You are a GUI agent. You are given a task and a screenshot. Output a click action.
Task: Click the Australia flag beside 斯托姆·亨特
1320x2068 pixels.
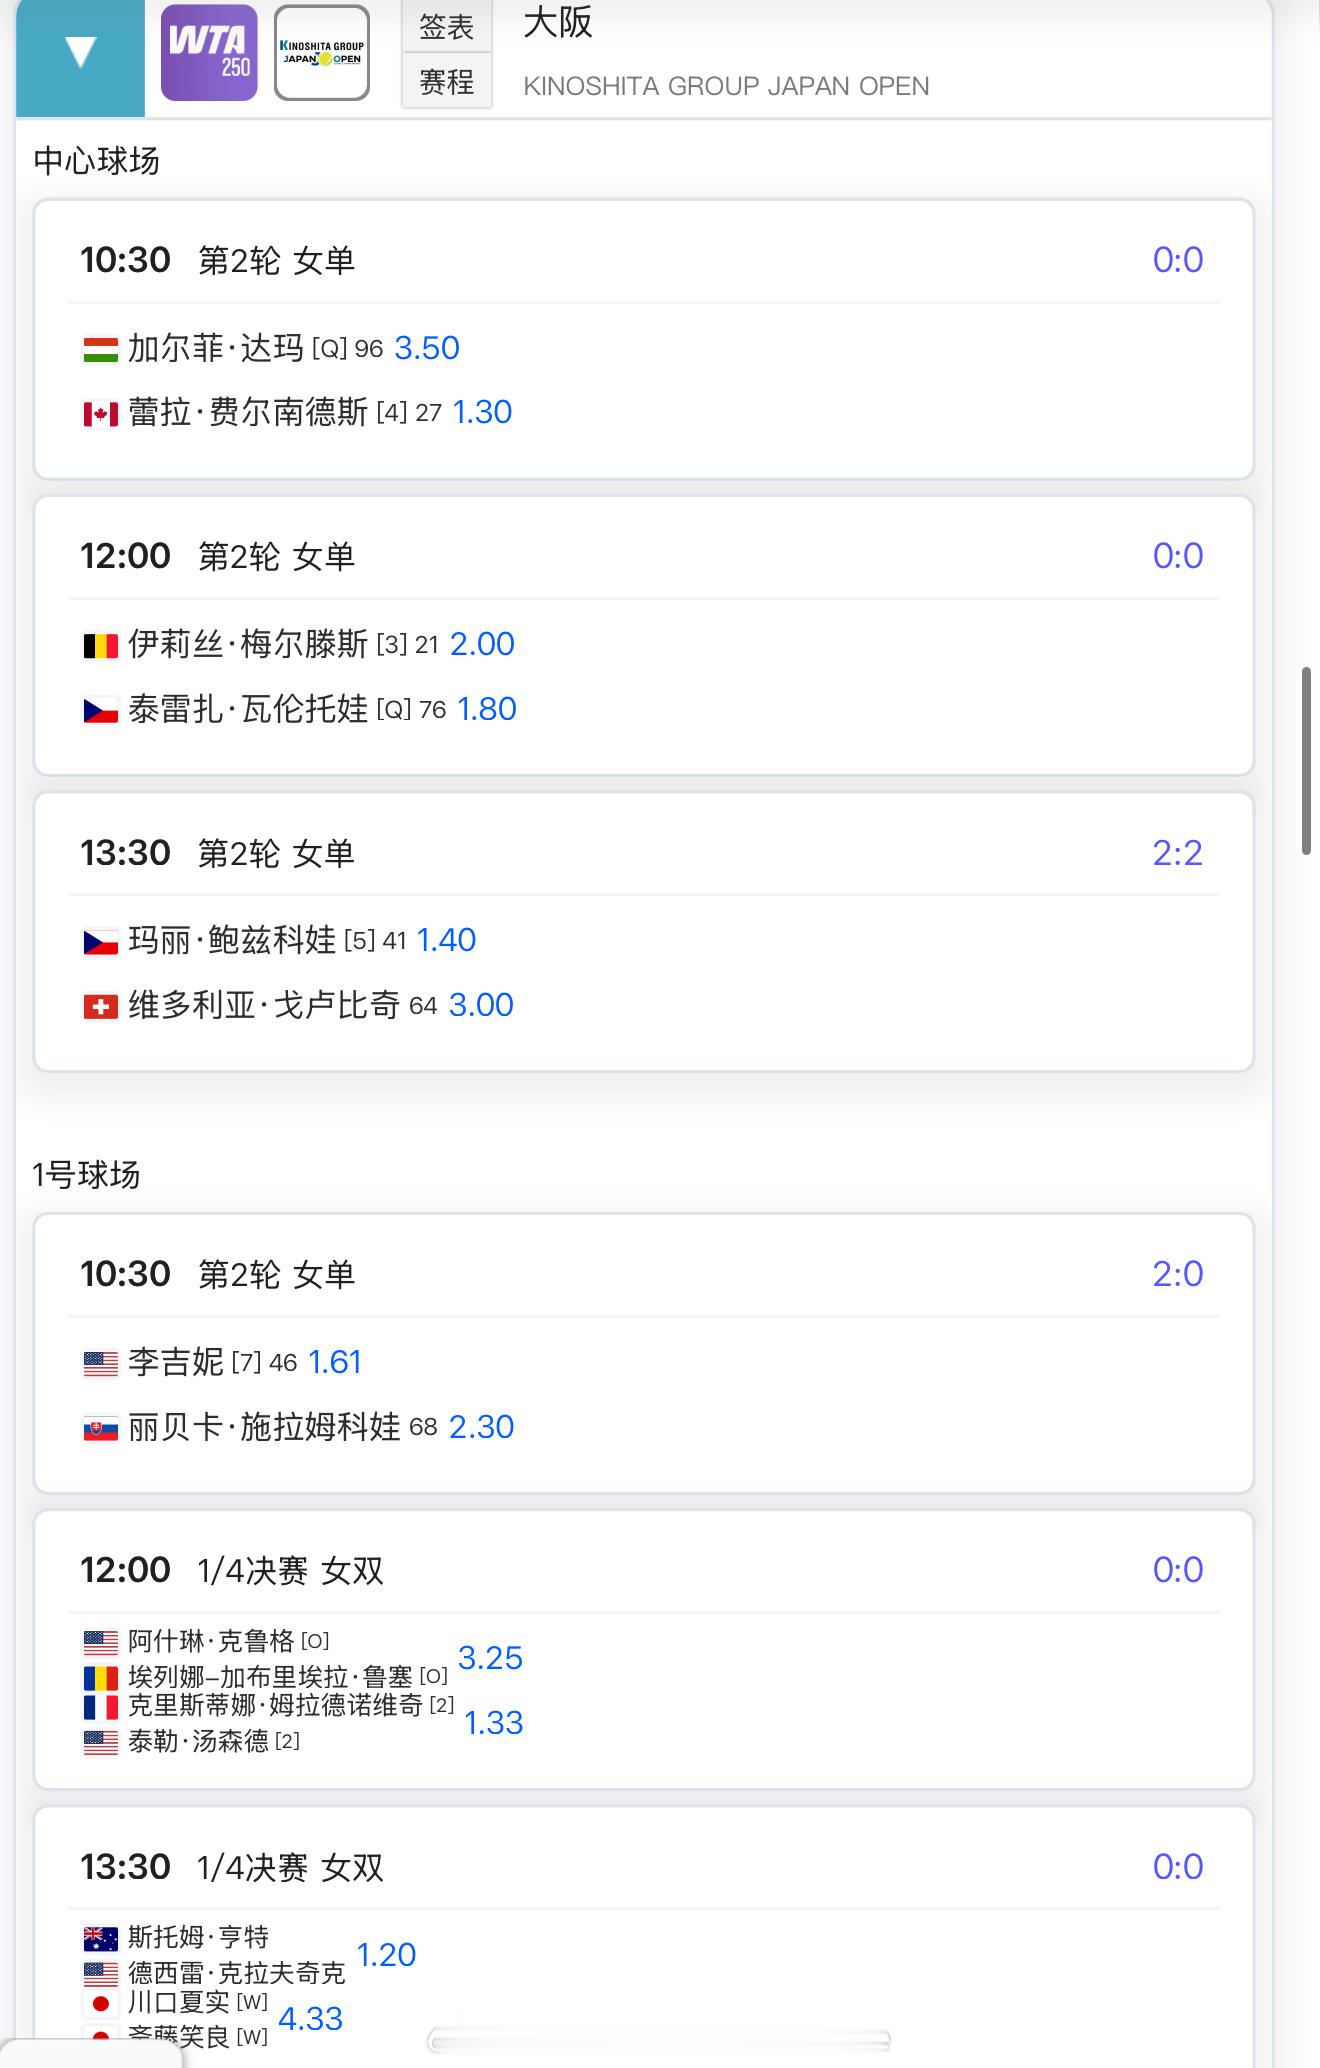(x=100, y=1939)
